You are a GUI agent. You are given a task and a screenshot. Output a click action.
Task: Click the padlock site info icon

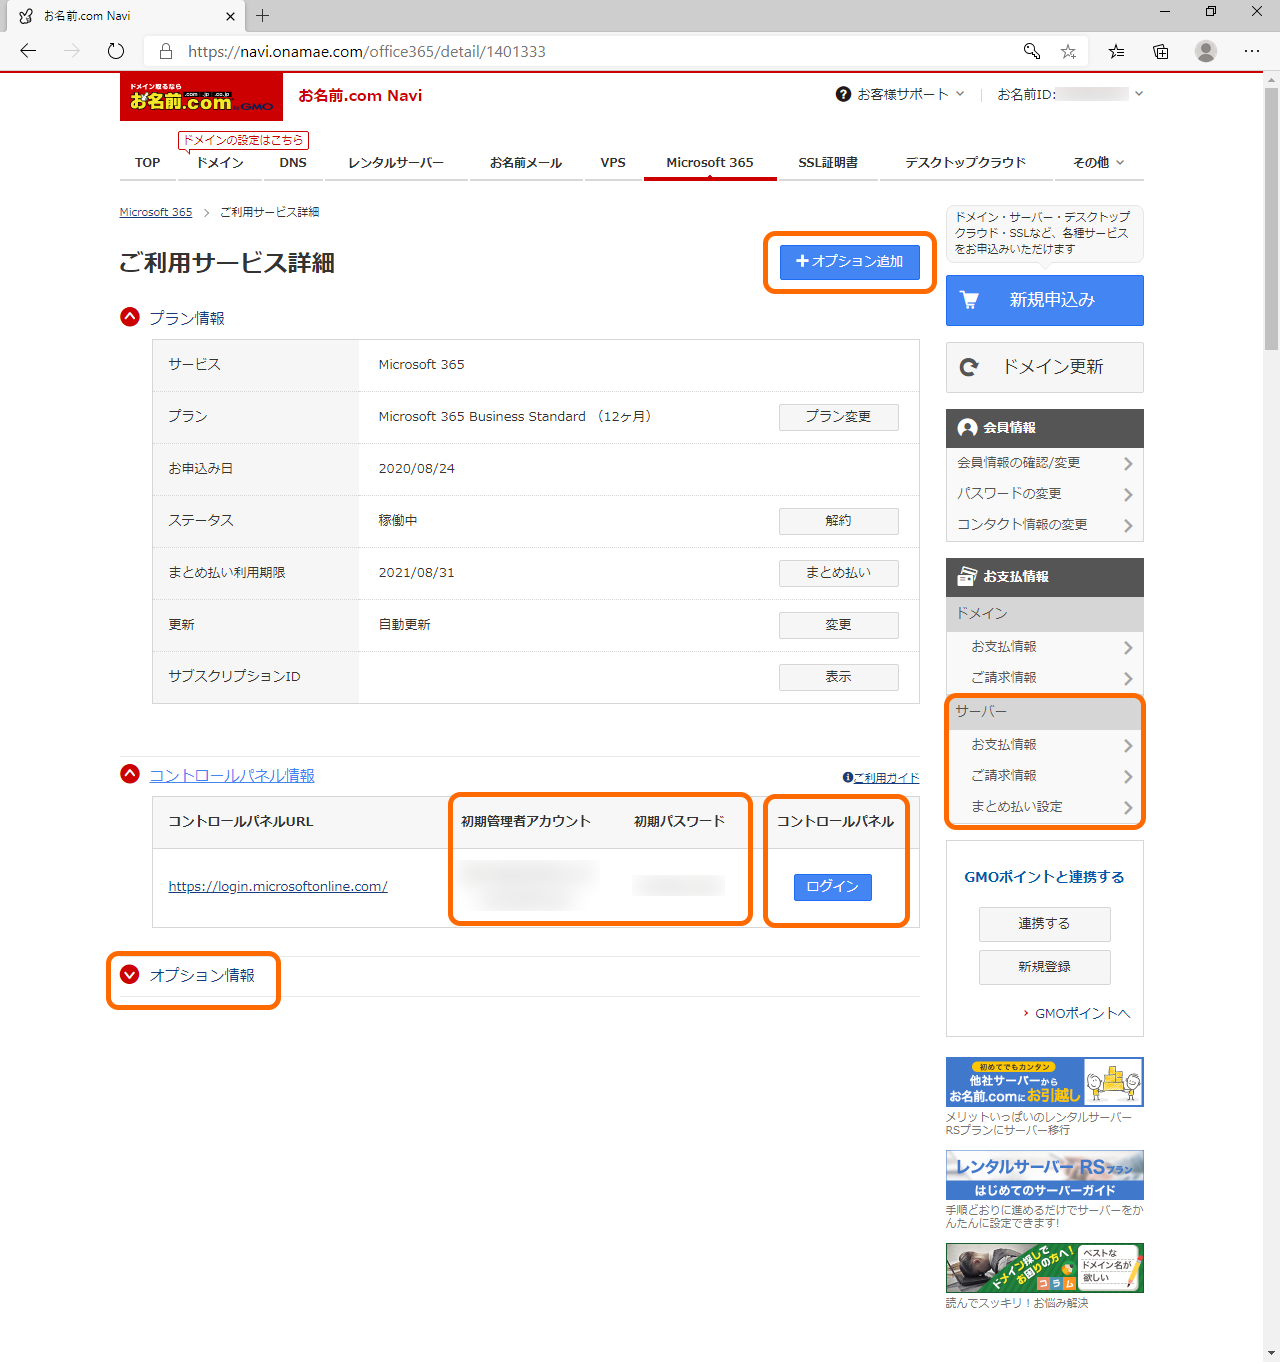166,51
